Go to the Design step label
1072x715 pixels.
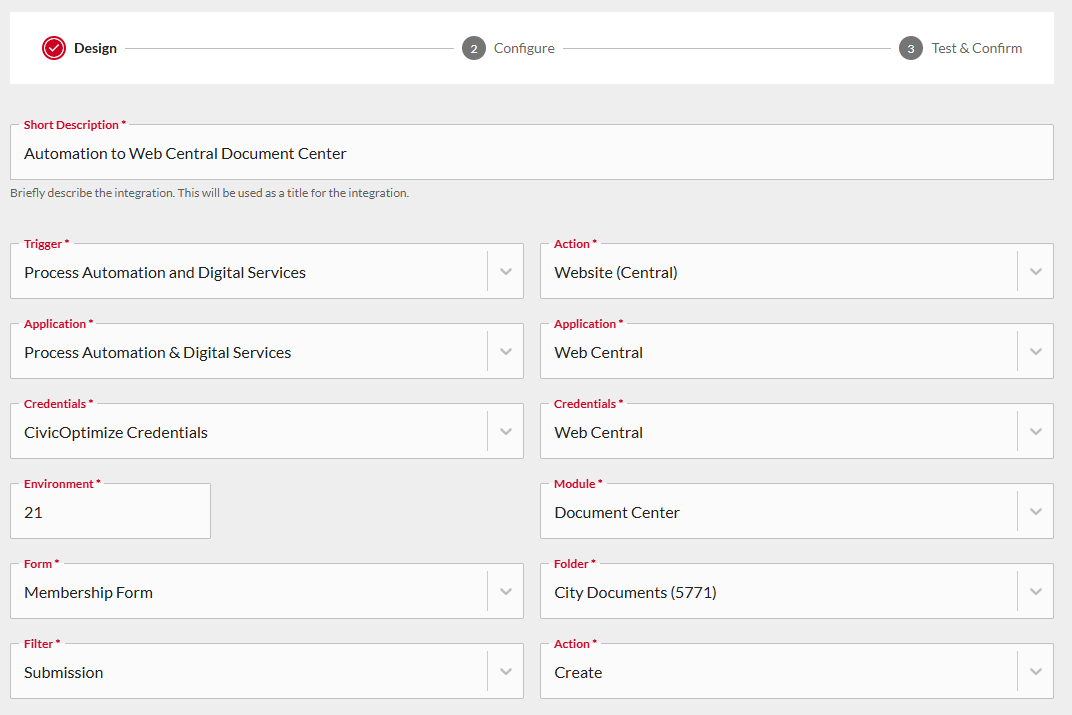(x=96, y=49)
